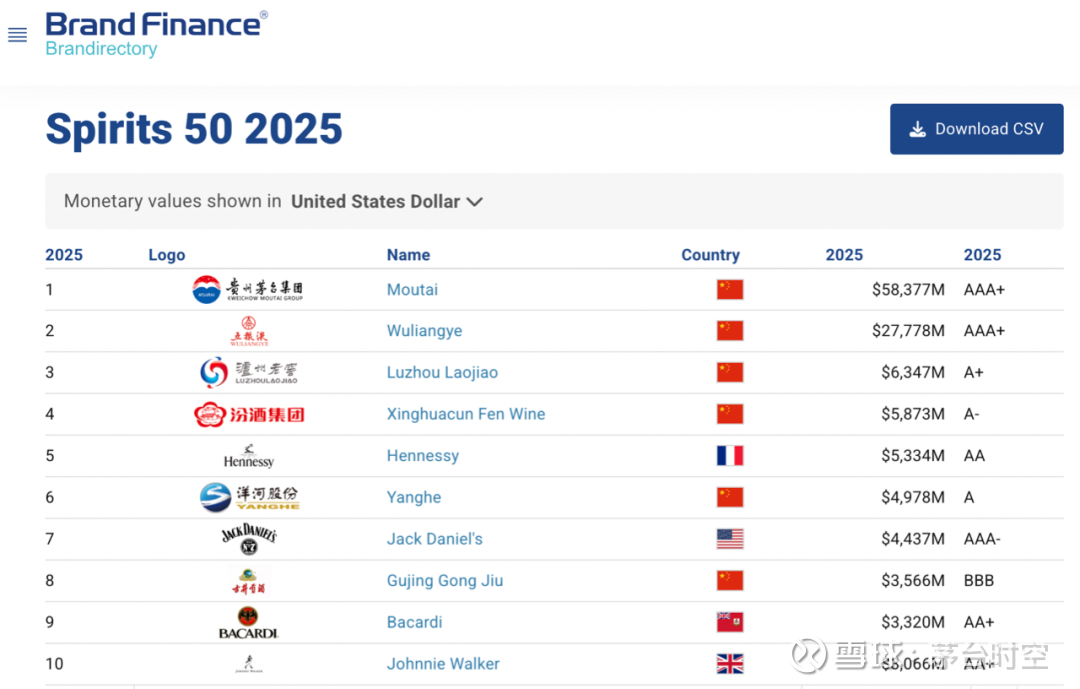Click the Spirits 50 2025 heading
1080x689 pixels.
pos(194,129)
